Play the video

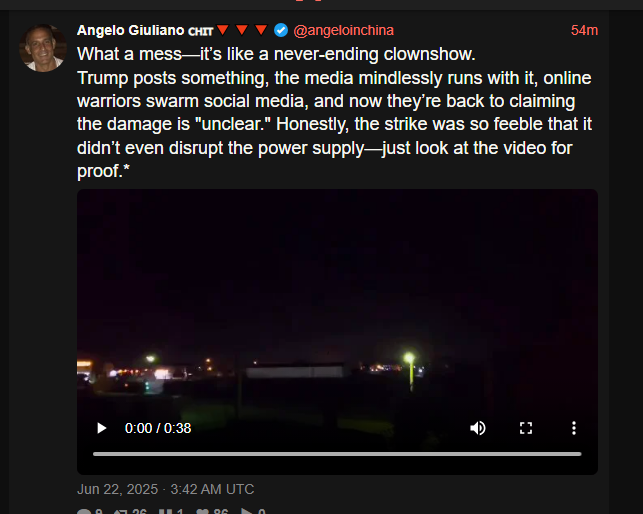click(102, 428)
